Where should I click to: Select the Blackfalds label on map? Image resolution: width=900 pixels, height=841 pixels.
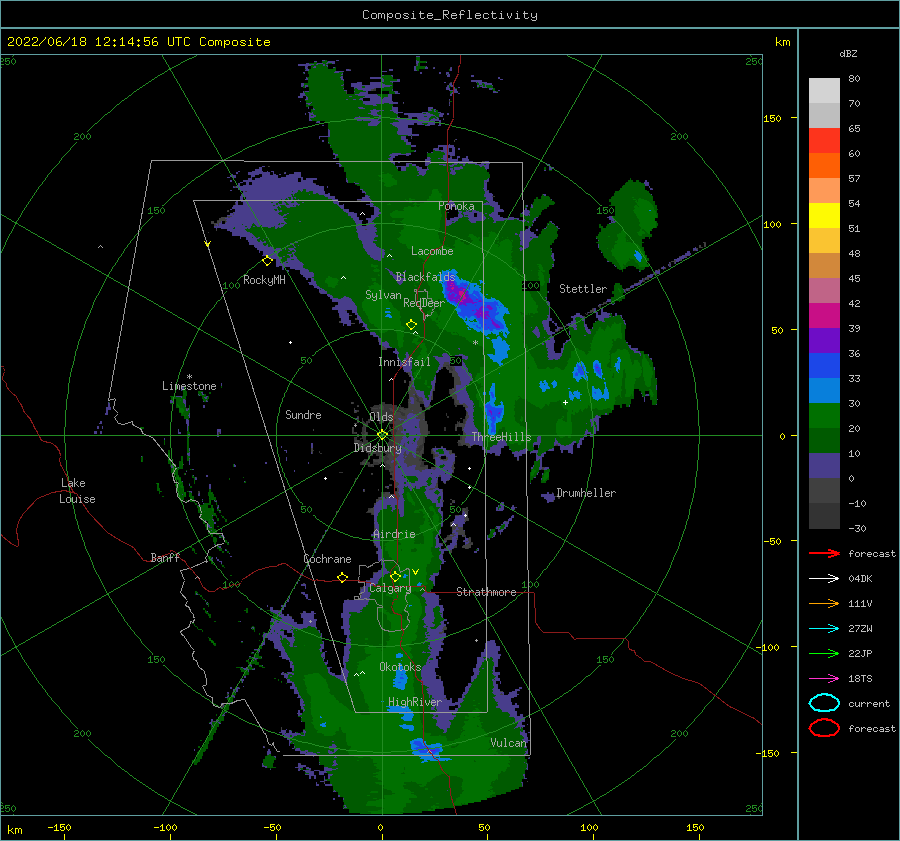pos(425,277)
